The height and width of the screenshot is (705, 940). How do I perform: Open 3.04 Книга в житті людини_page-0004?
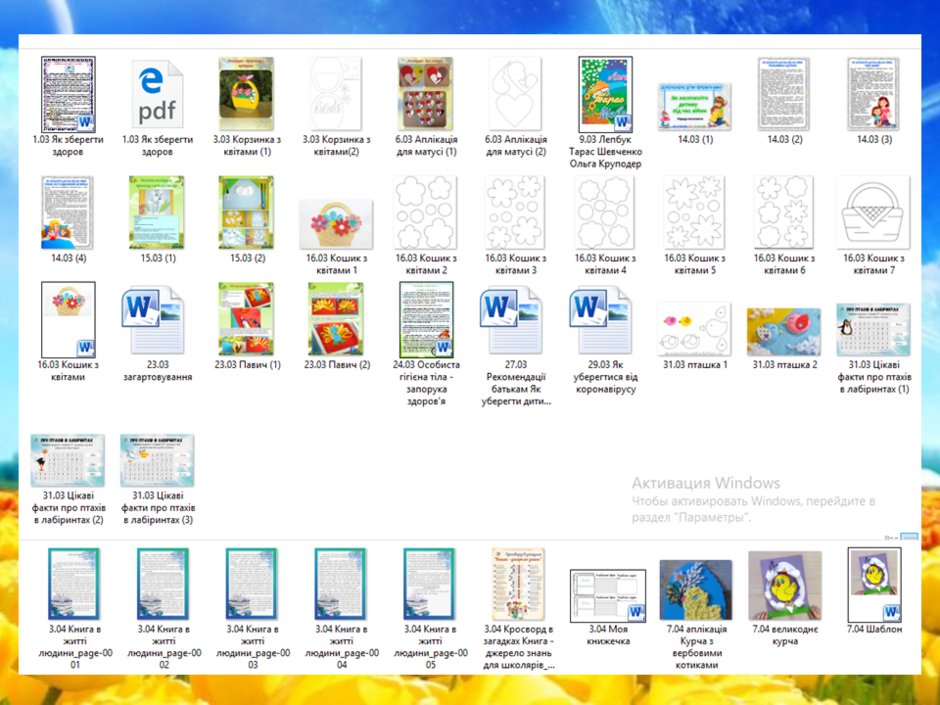[340, 584]
